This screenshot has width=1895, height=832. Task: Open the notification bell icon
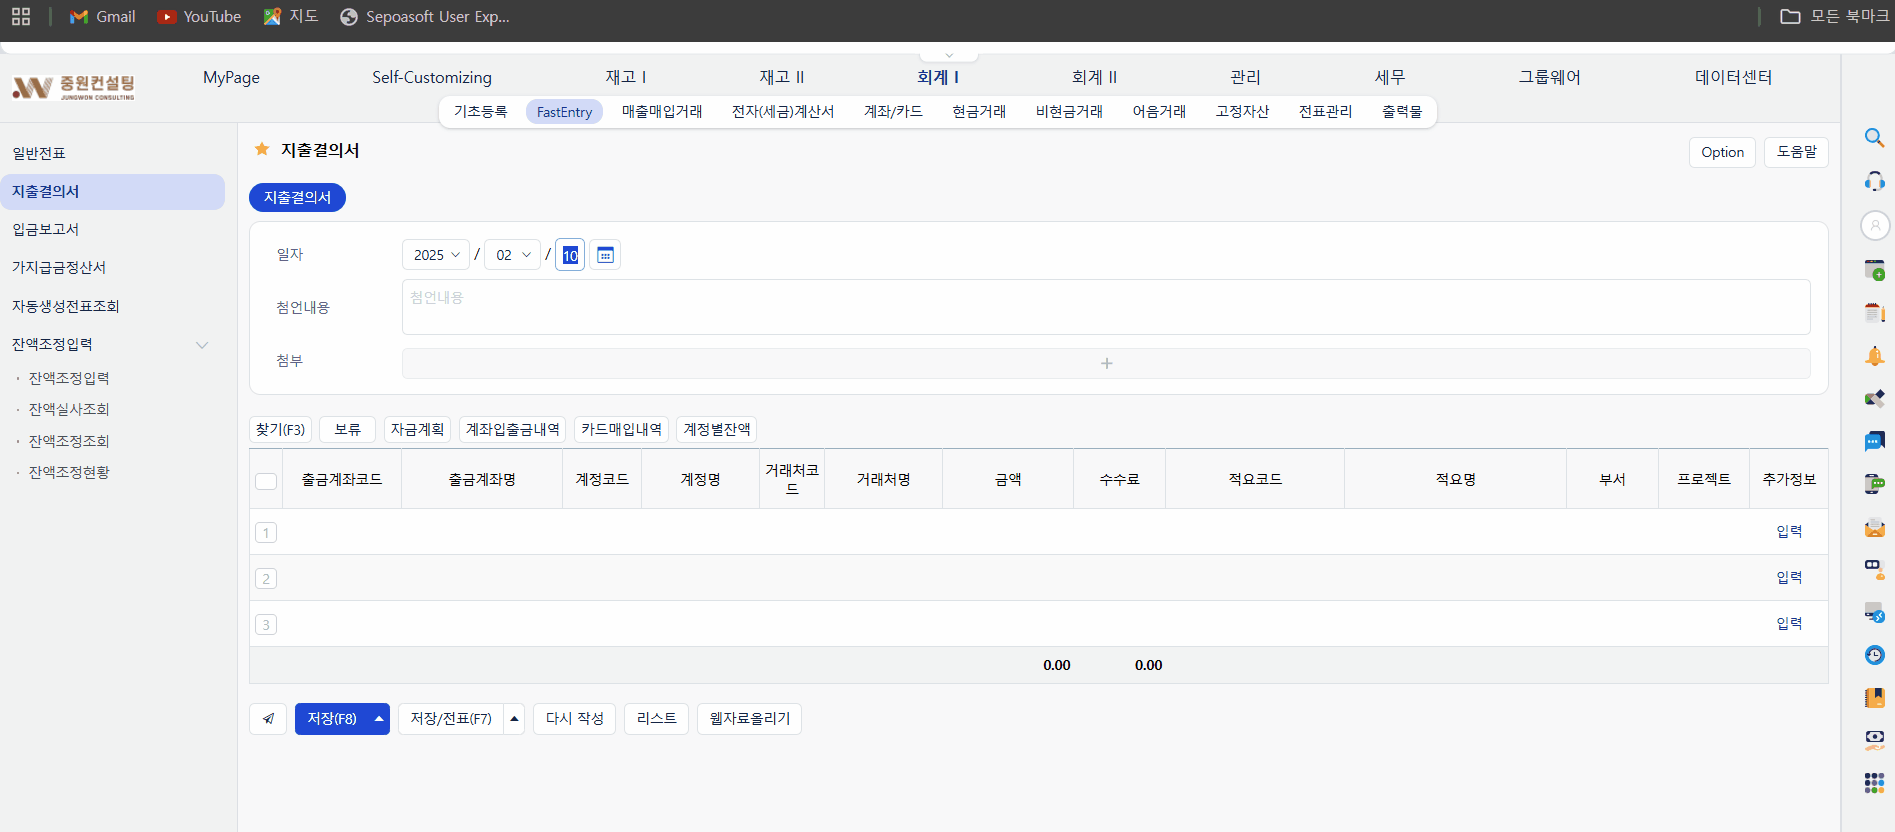1874,356
